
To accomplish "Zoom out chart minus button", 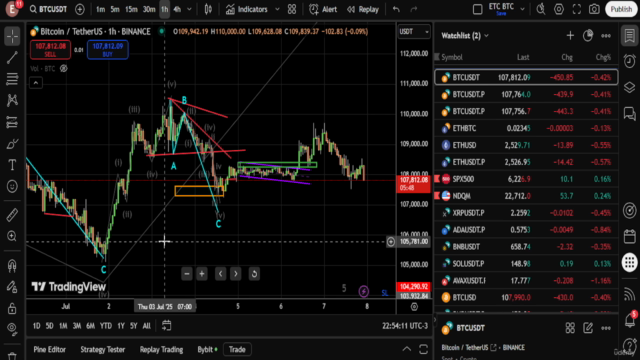I will point(187,274).
